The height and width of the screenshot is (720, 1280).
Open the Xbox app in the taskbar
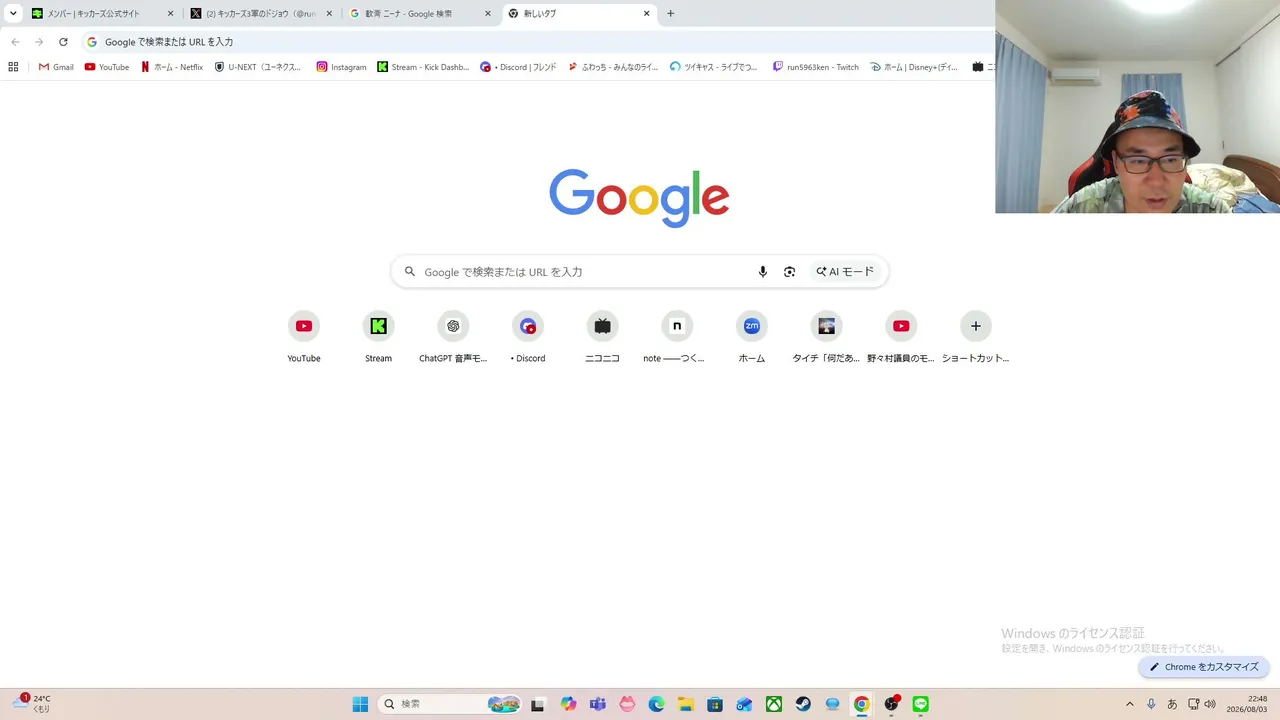click(x=773, y=704)
